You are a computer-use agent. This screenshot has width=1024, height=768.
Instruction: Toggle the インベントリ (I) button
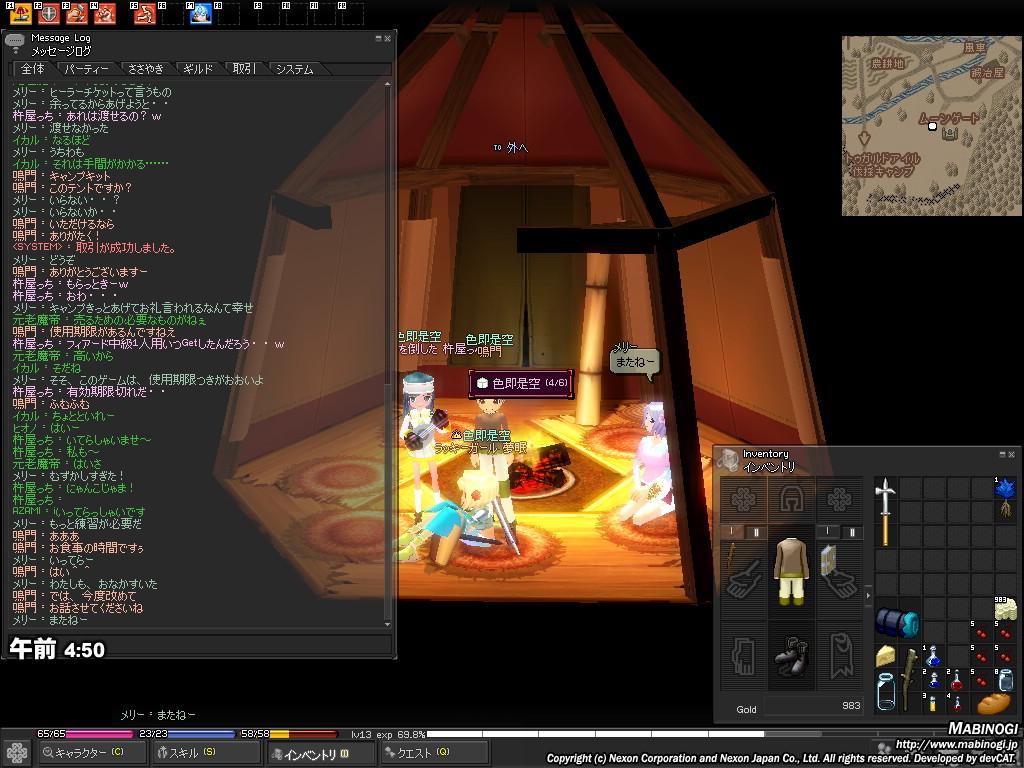click(x=319, y=754)
